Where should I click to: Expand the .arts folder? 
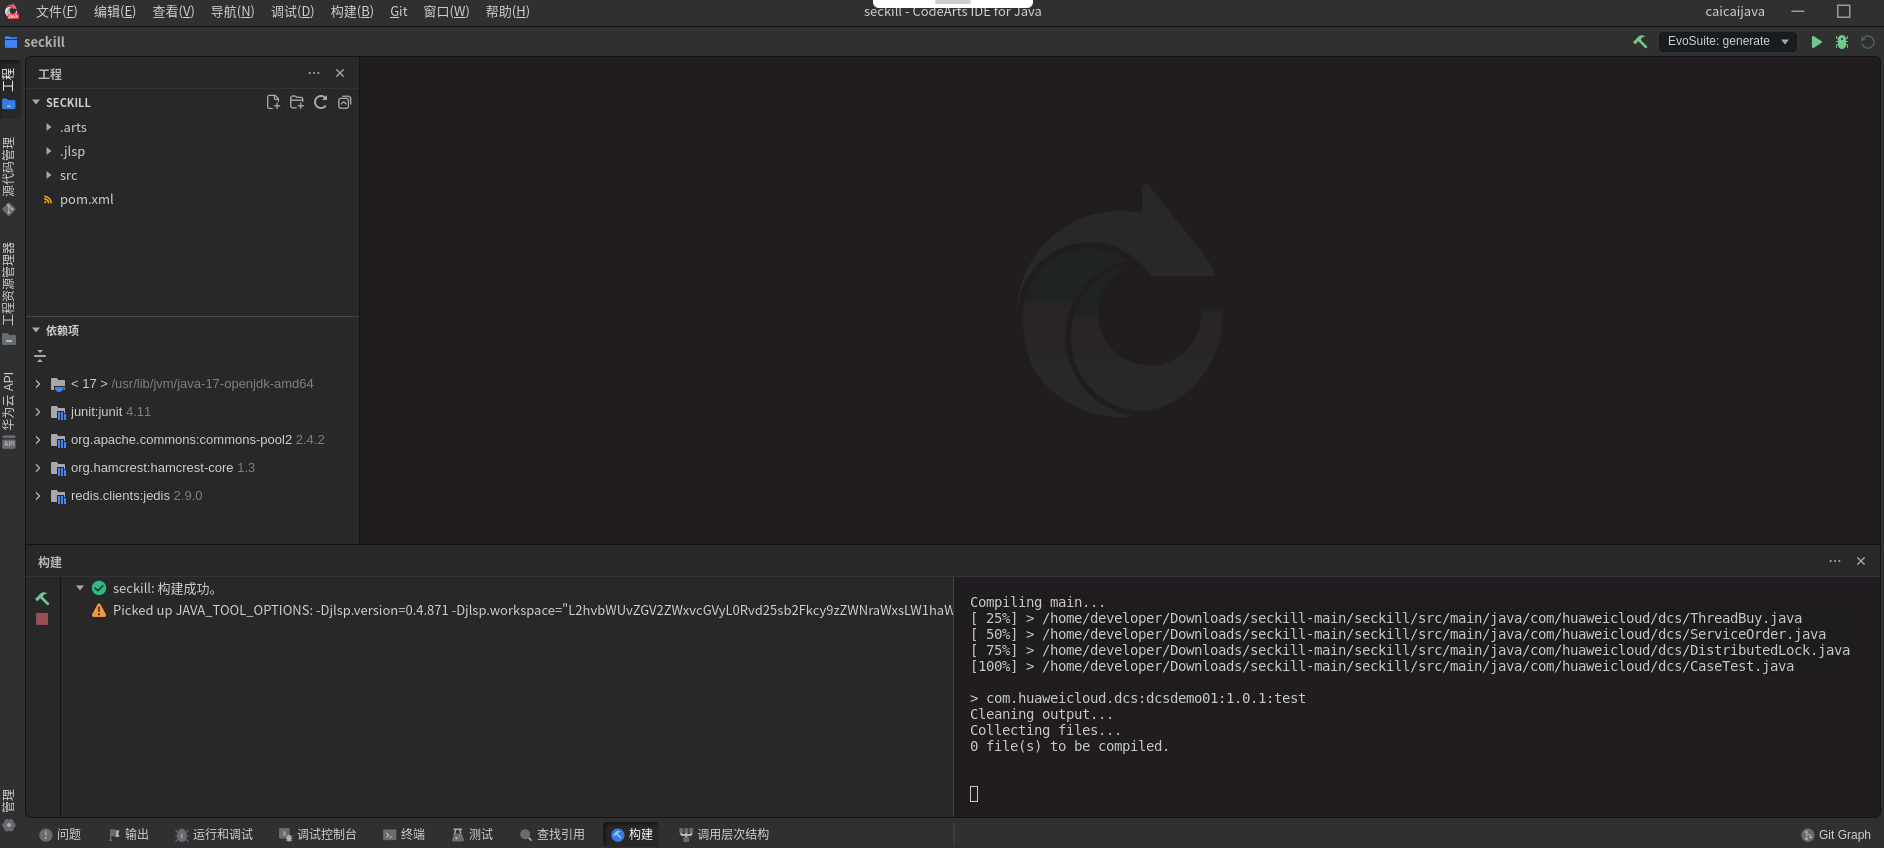pos(48,127)
